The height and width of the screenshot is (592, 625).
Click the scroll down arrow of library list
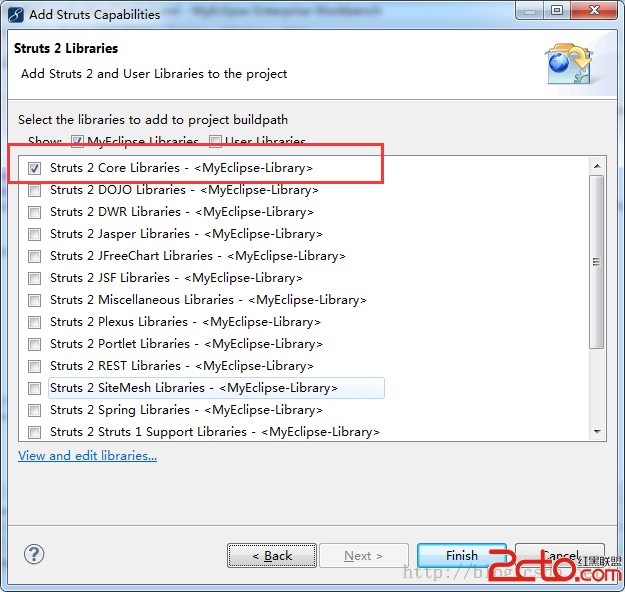(597, 432)
